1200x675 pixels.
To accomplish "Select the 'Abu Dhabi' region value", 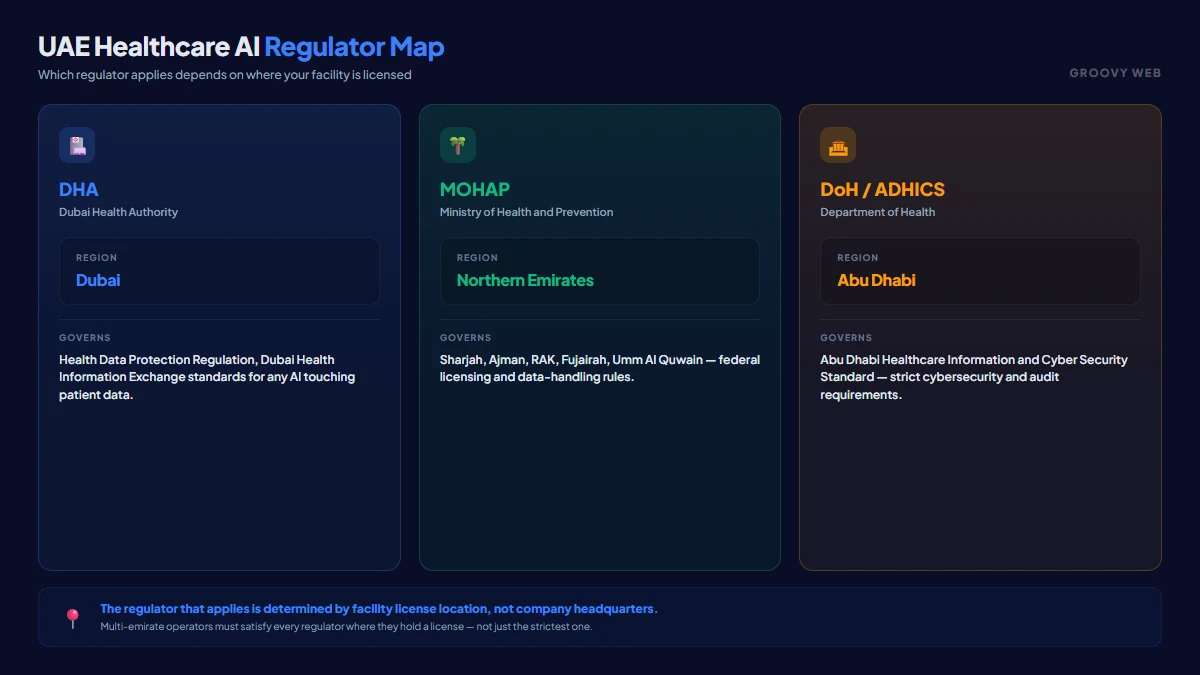I will point(876,280).
